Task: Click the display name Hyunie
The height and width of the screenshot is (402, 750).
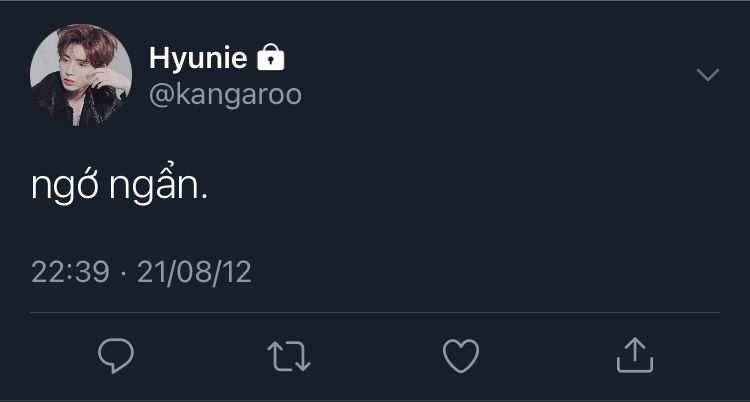Action: [x=198, y=58]
